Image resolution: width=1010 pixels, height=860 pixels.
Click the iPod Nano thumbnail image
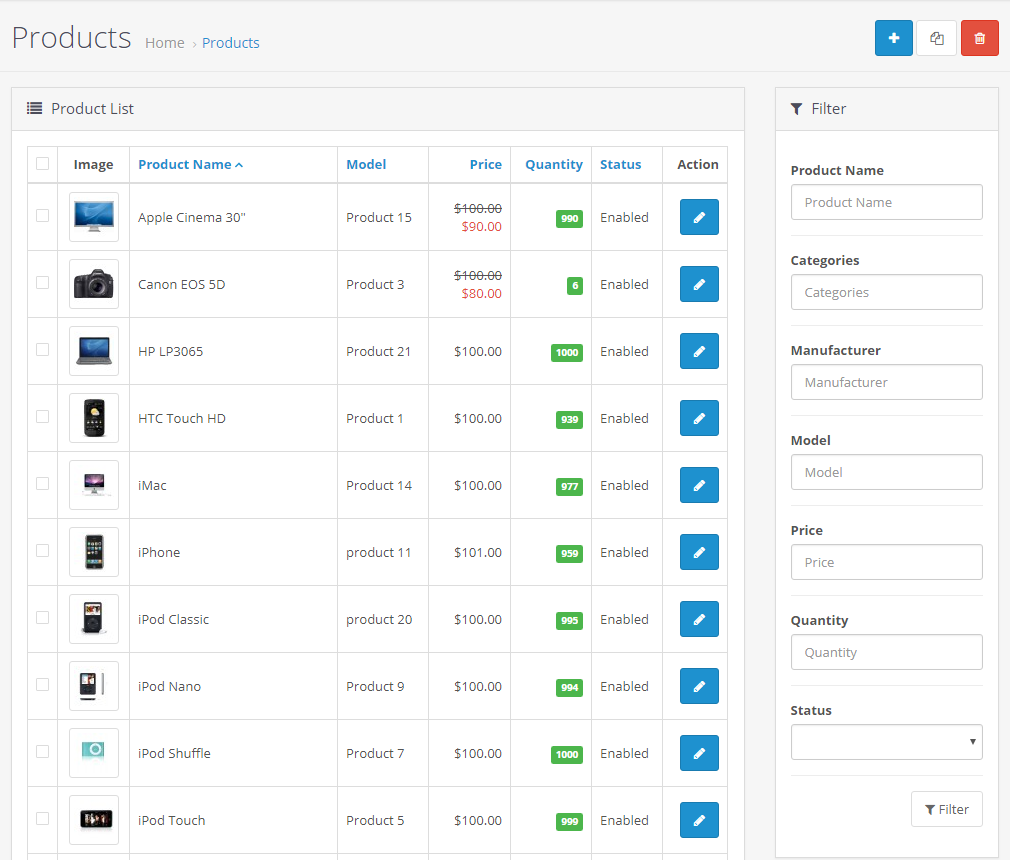pos(94,686)
